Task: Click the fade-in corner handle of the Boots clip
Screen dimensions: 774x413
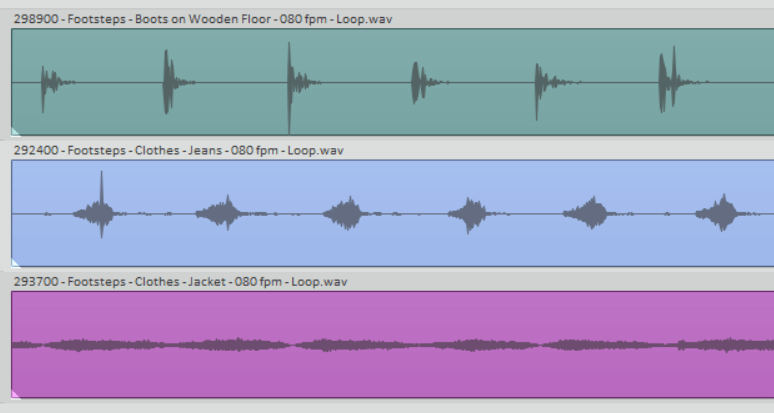Action: coord(15,131)
